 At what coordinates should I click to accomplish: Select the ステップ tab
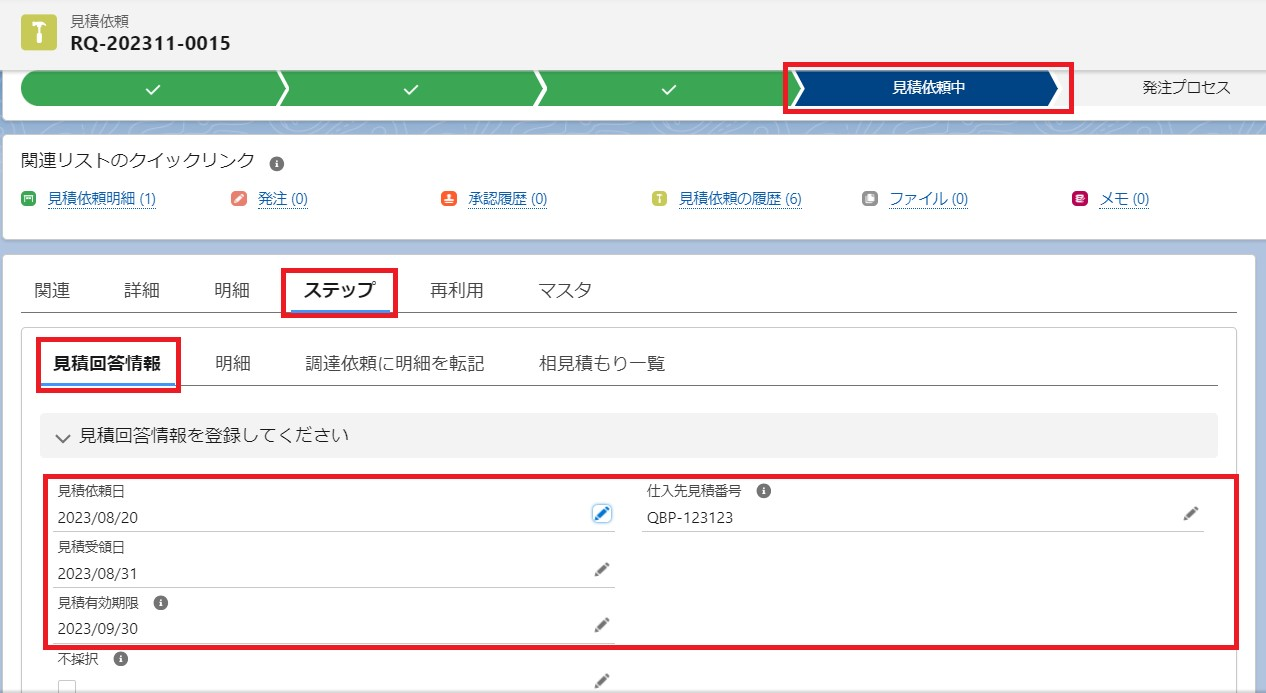pos(340,291)
